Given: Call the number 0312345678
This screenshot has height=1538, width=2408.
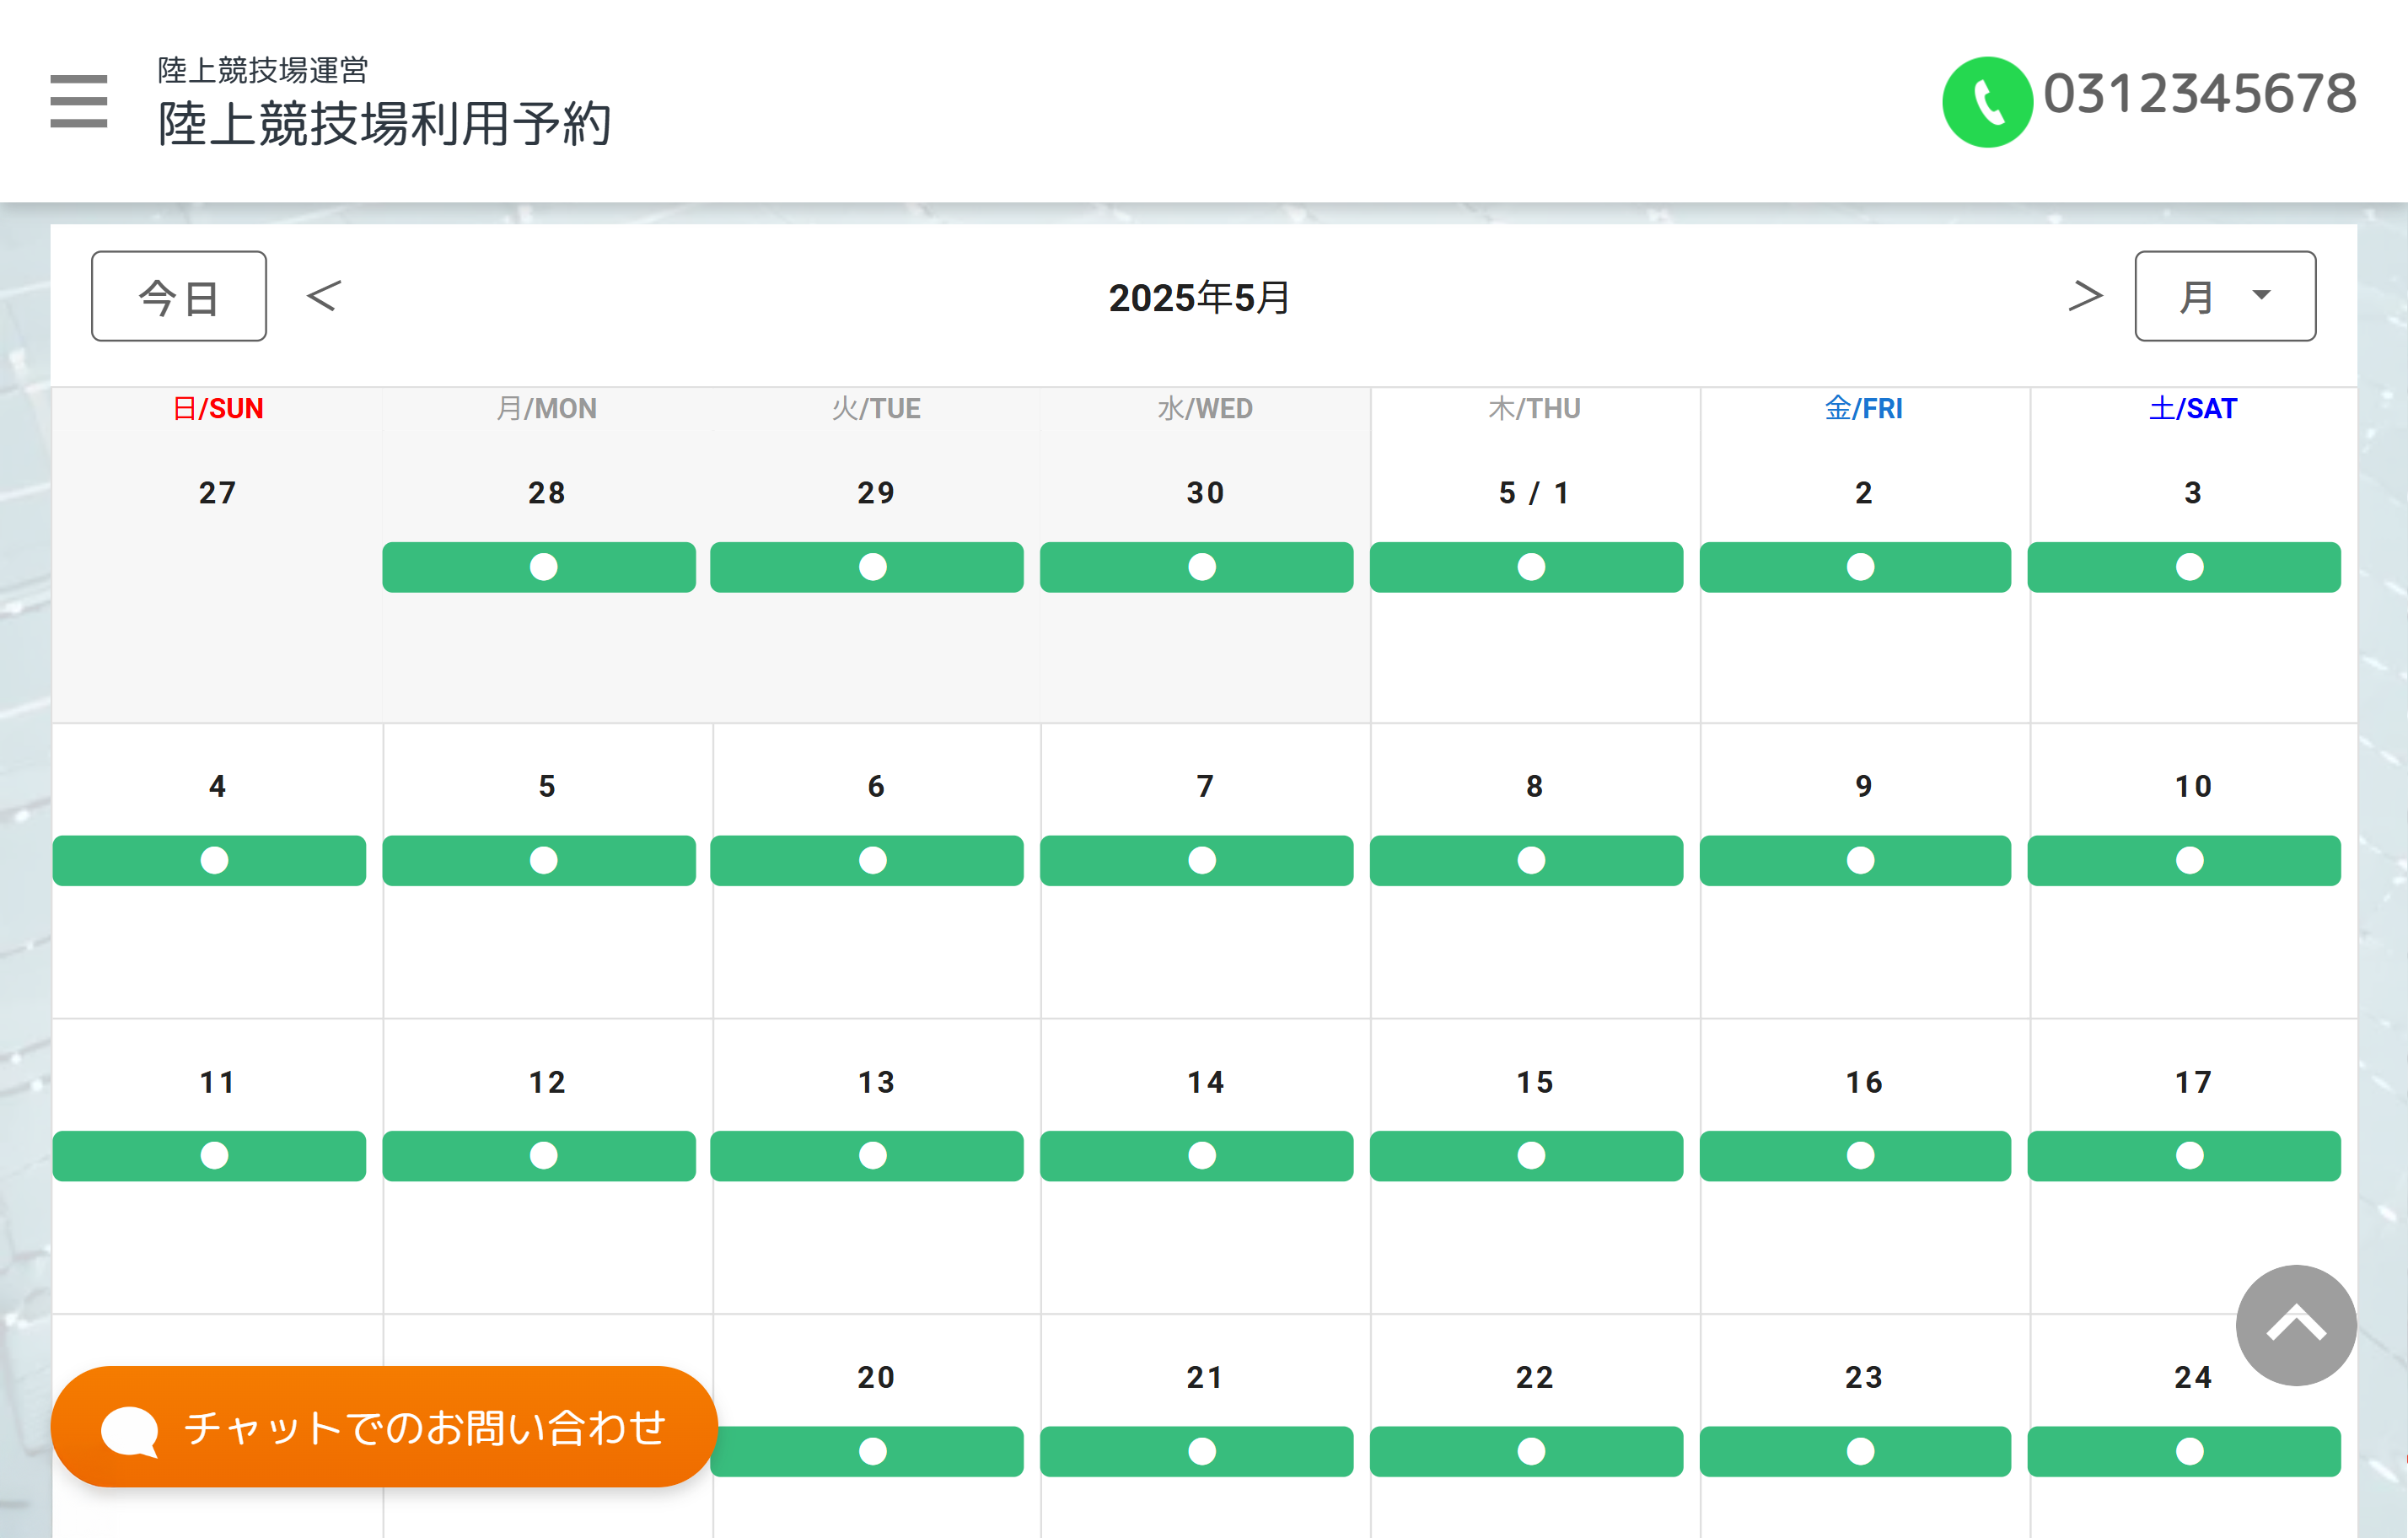Looking at the screenshot, I should (2199, 93).
